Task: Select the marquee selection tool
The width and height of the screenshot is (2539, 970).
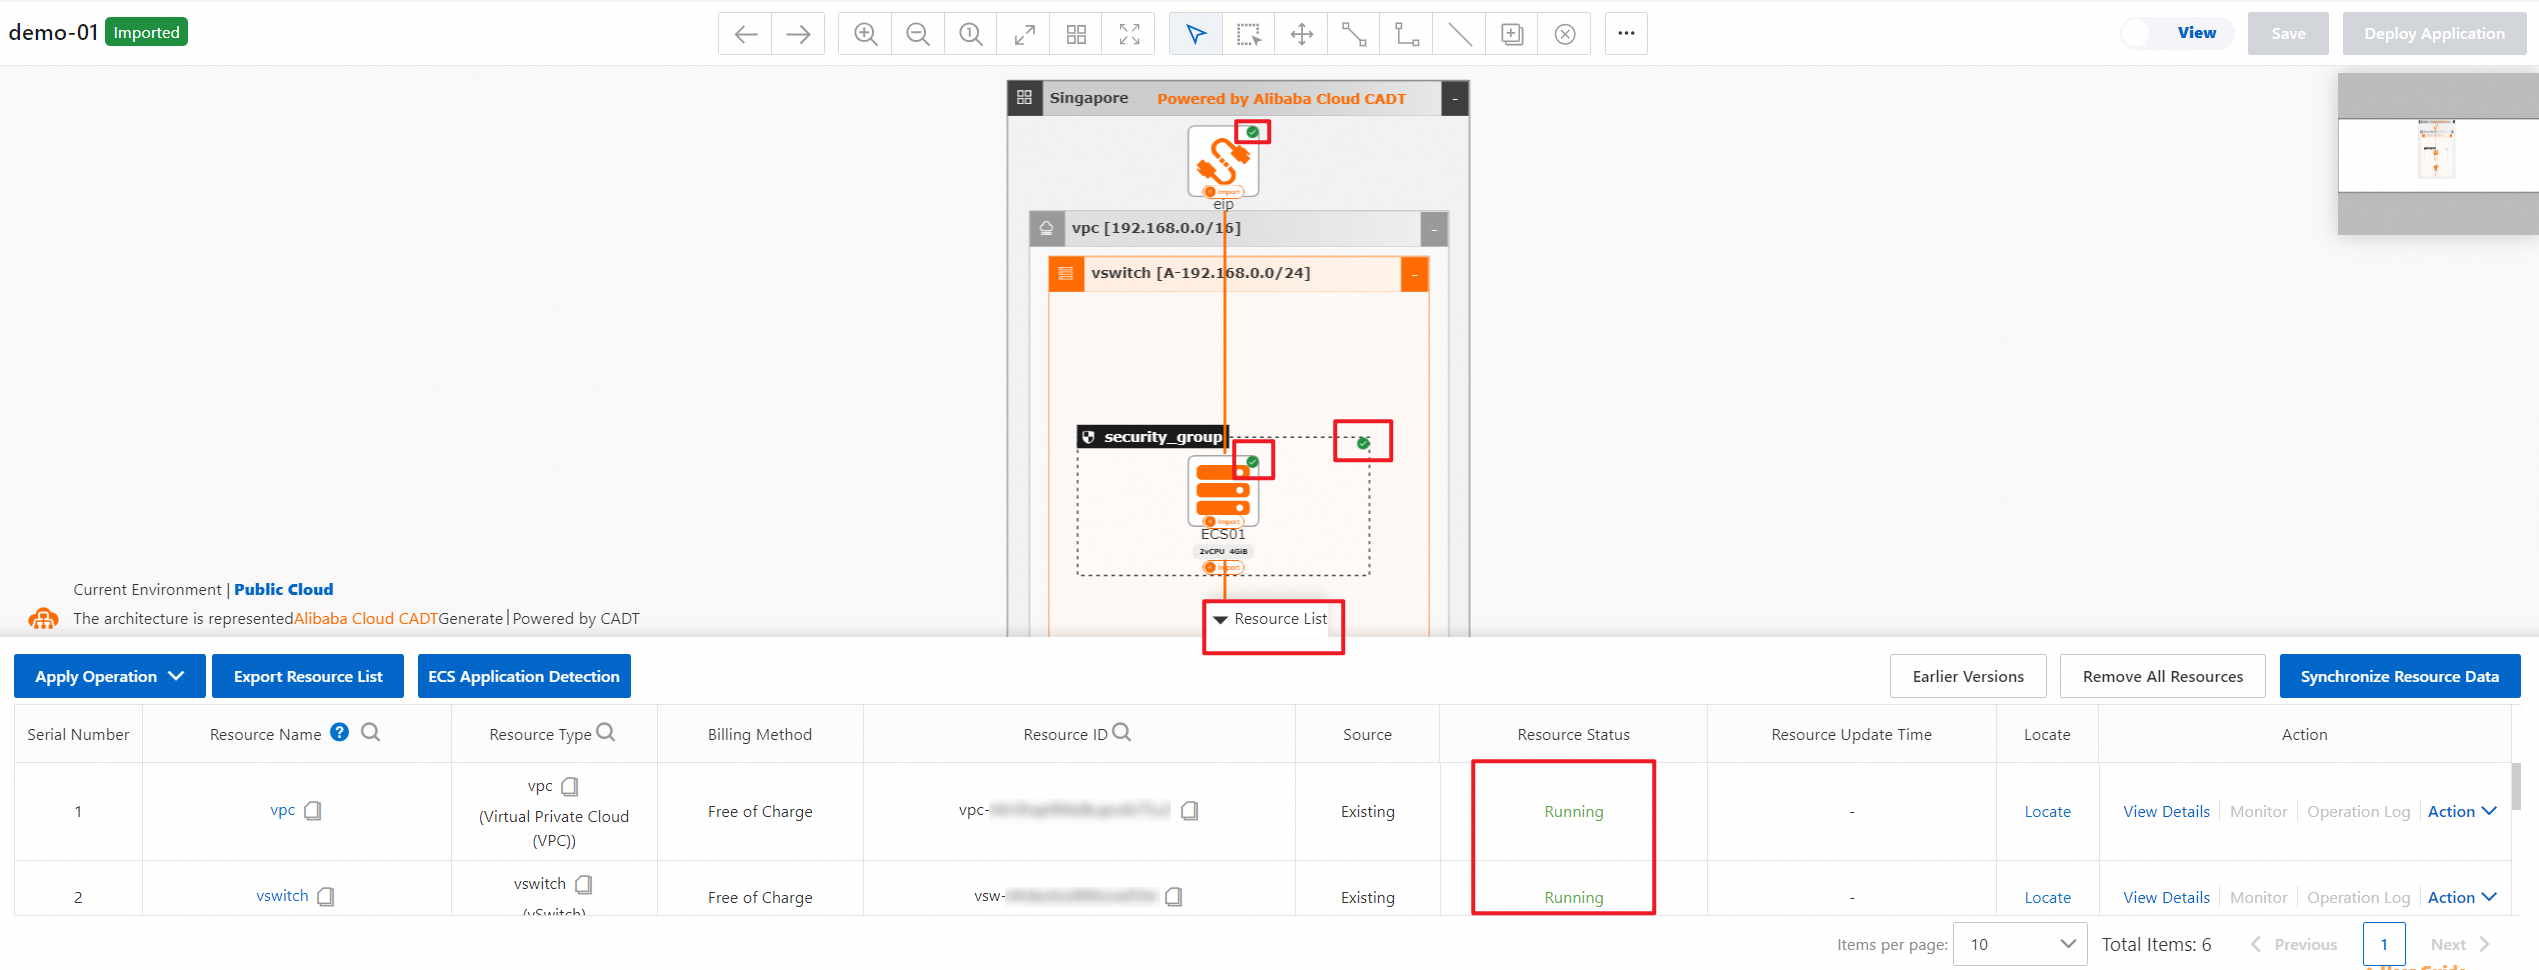Action: 1248,34
